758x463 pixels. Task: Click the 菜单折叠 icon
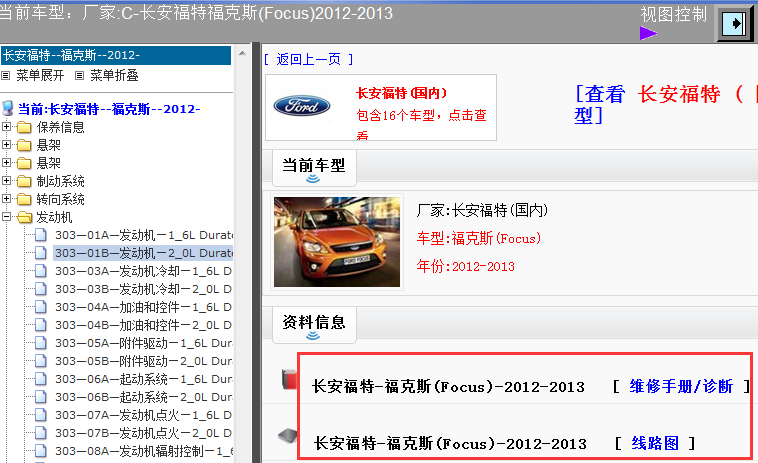click(80, 75)
